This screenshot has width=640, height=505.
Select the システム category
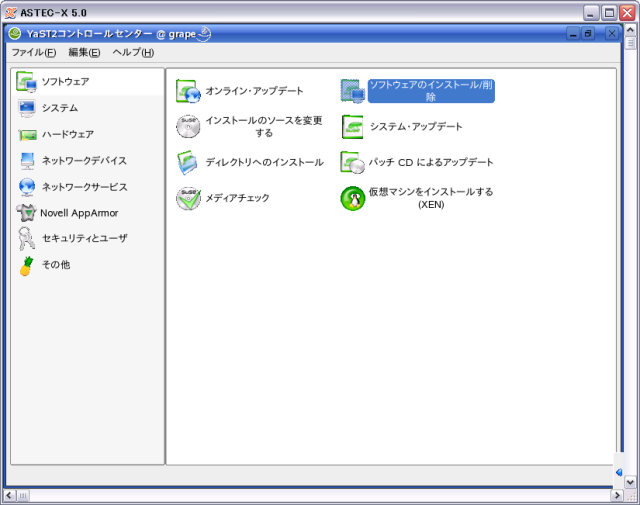pyautogui.click(x=59, y=108)
